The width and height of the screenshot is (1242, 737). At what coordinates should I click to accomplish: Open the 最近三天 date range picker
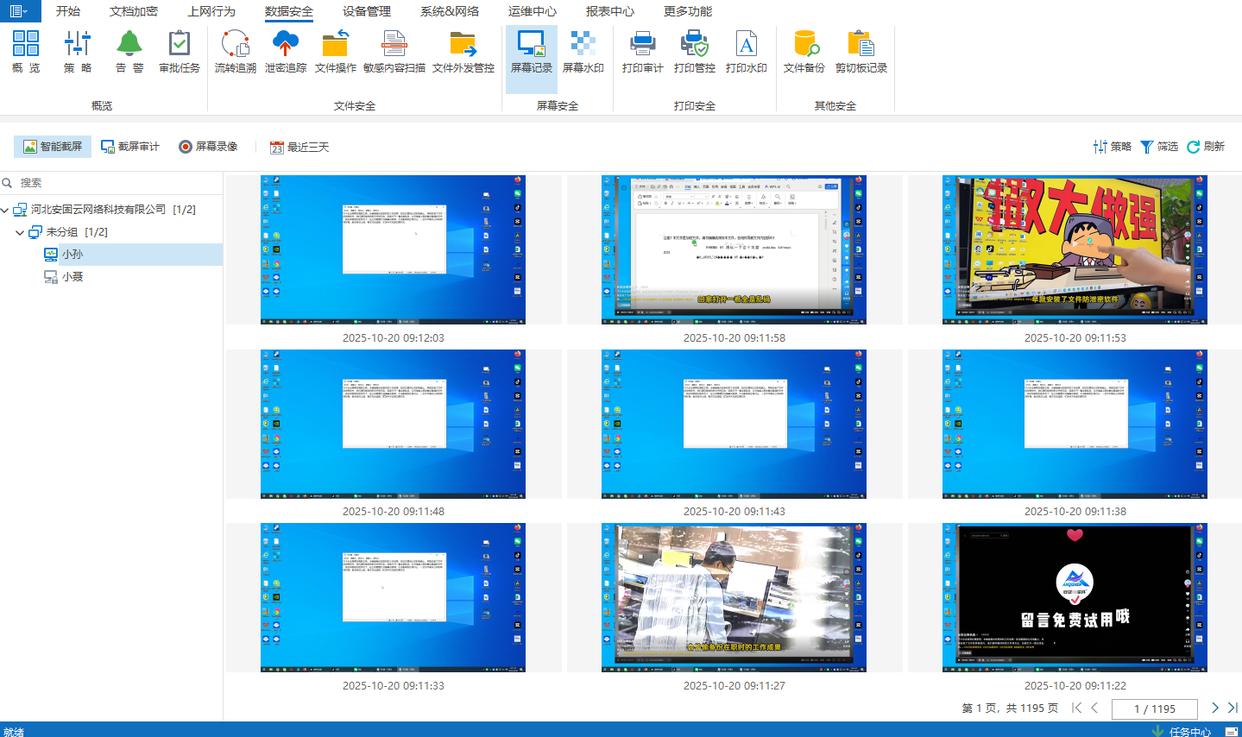[x=299, y=147]
